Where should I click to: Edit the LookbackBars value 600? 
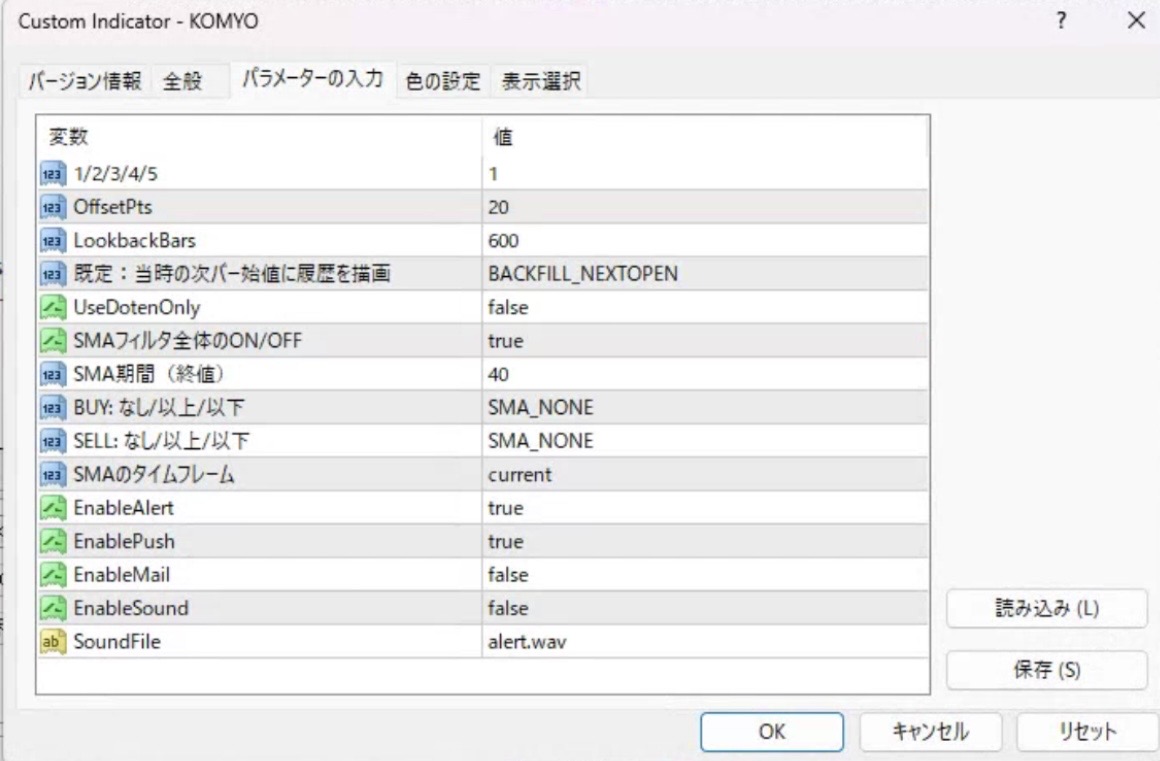(x=705, y=240)
